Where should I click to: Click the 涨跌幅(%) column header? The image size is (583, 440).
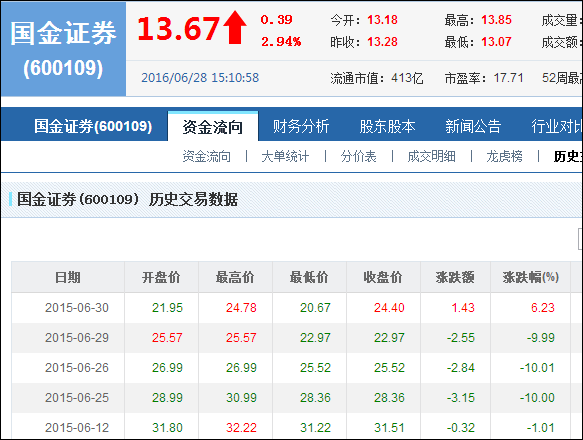[531, 277]
